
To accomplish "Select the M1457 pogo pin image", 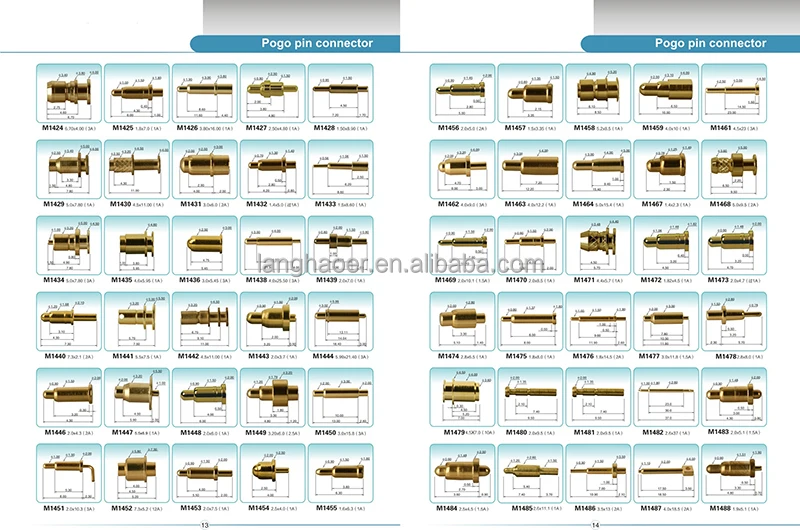I will pos(530,93).
